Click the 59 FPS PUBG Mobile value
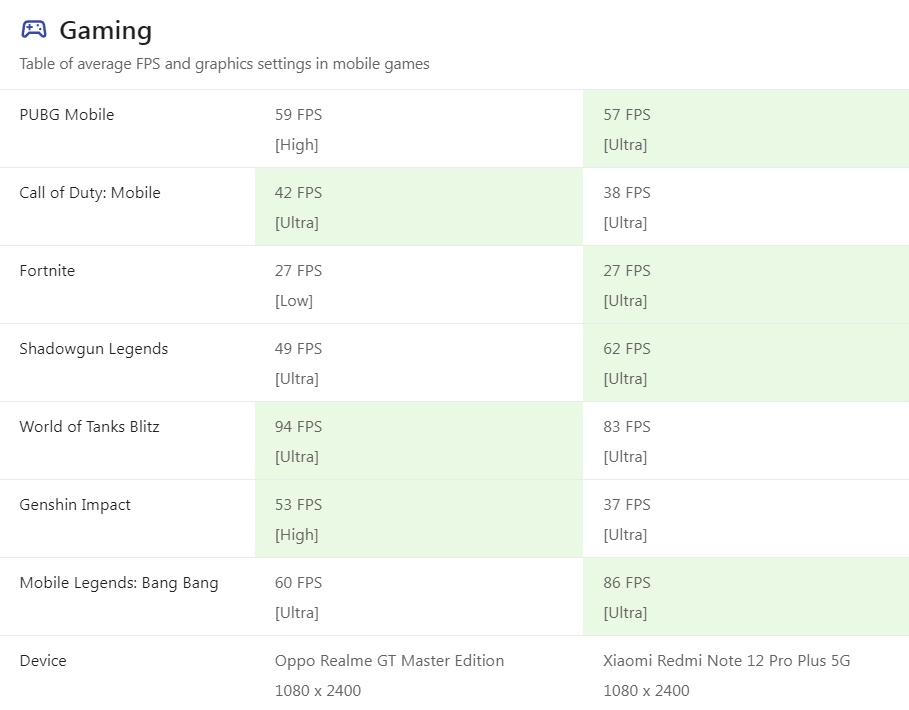 [298, 115]
